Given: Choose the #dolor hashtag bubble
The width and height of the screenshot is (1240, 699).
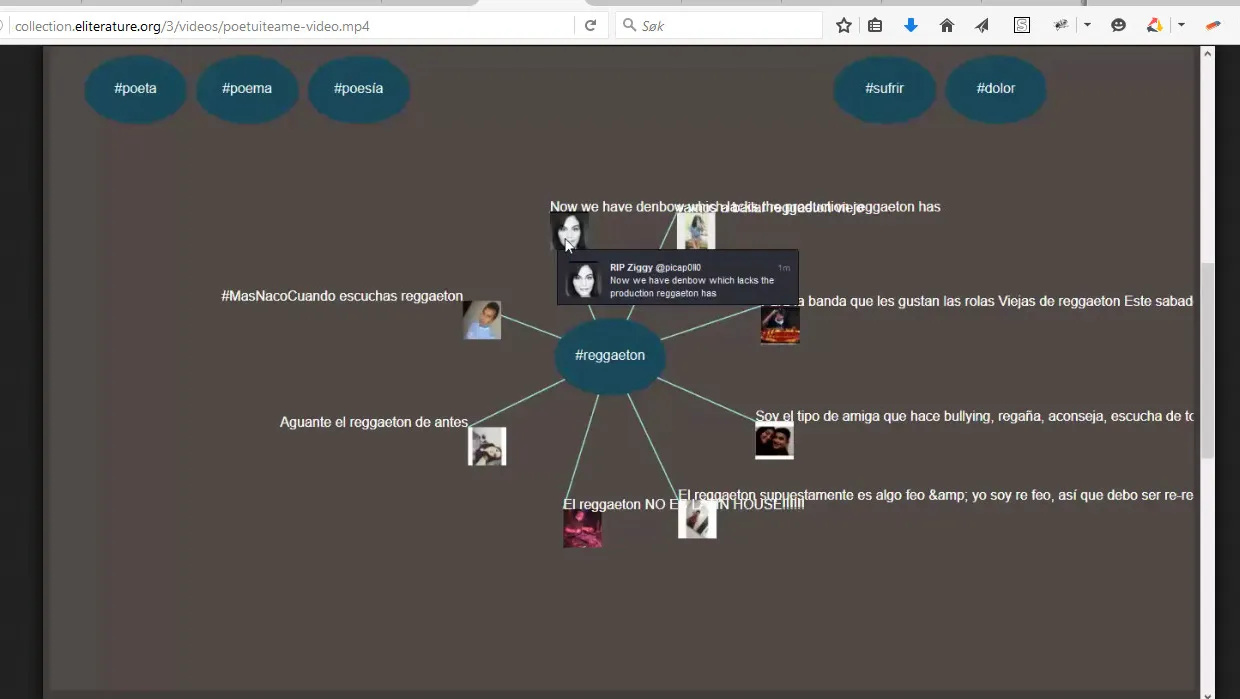Looking at the screenshot, I should coord(995,89).
